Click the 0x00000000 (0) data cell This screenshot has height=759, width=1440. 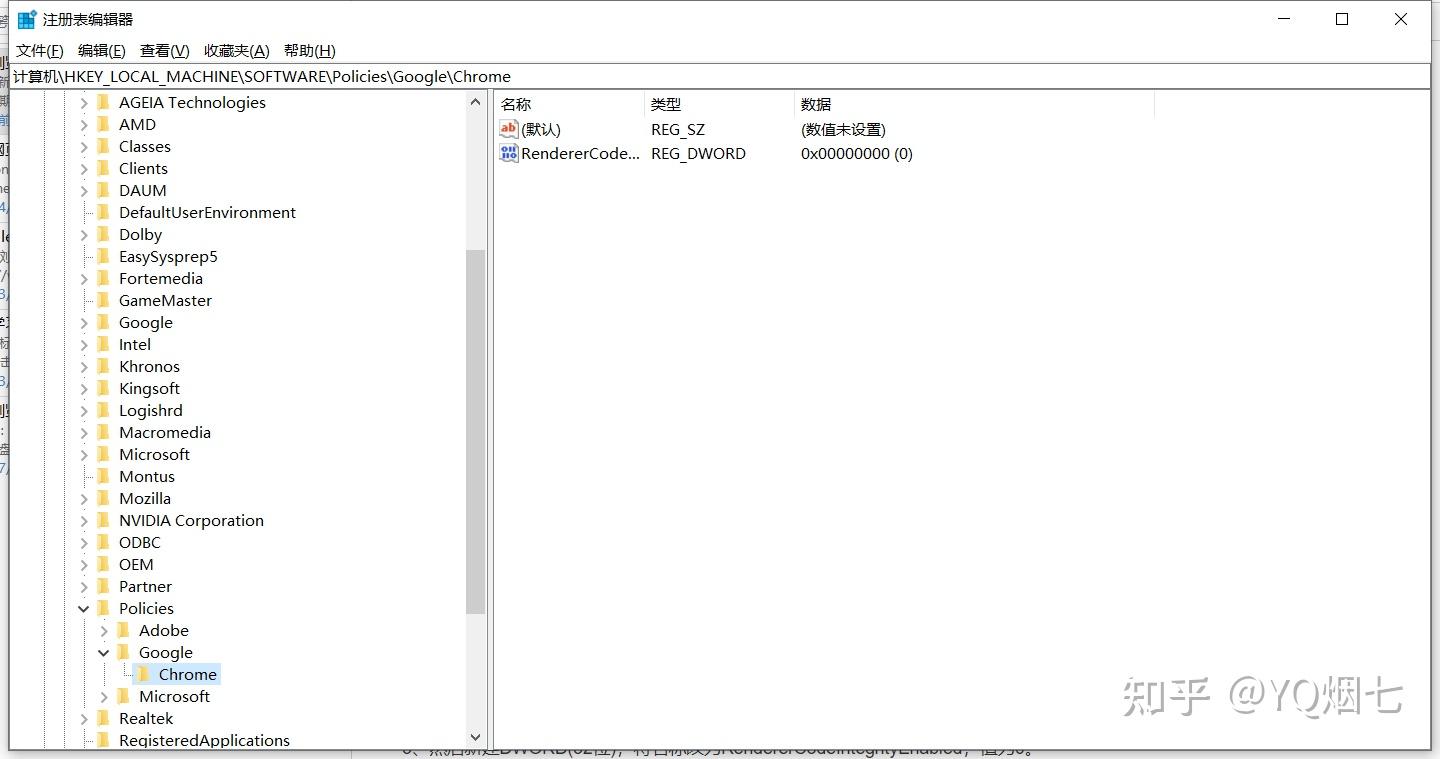[857, 153]
